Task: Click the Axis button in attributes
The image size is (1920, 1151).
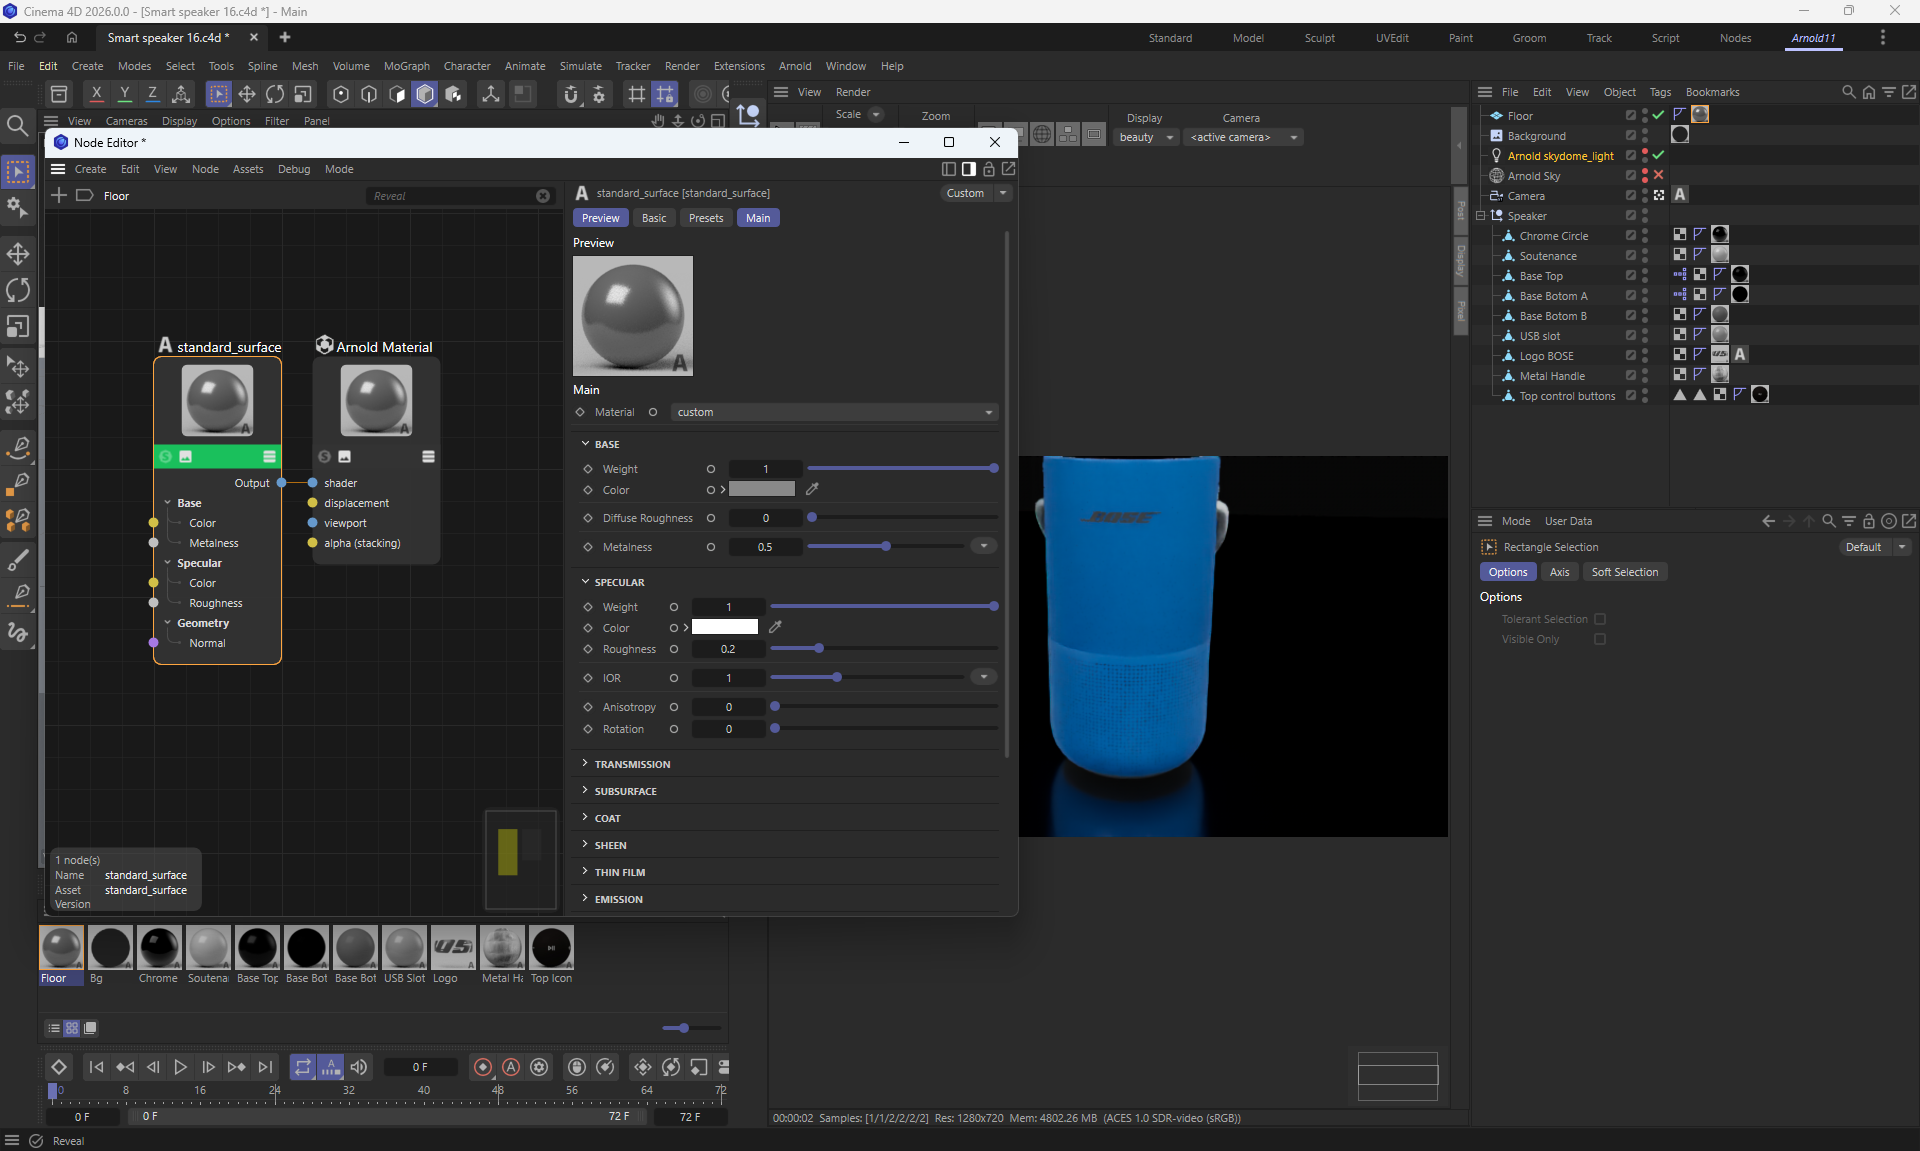Action: coord(1559,572)
